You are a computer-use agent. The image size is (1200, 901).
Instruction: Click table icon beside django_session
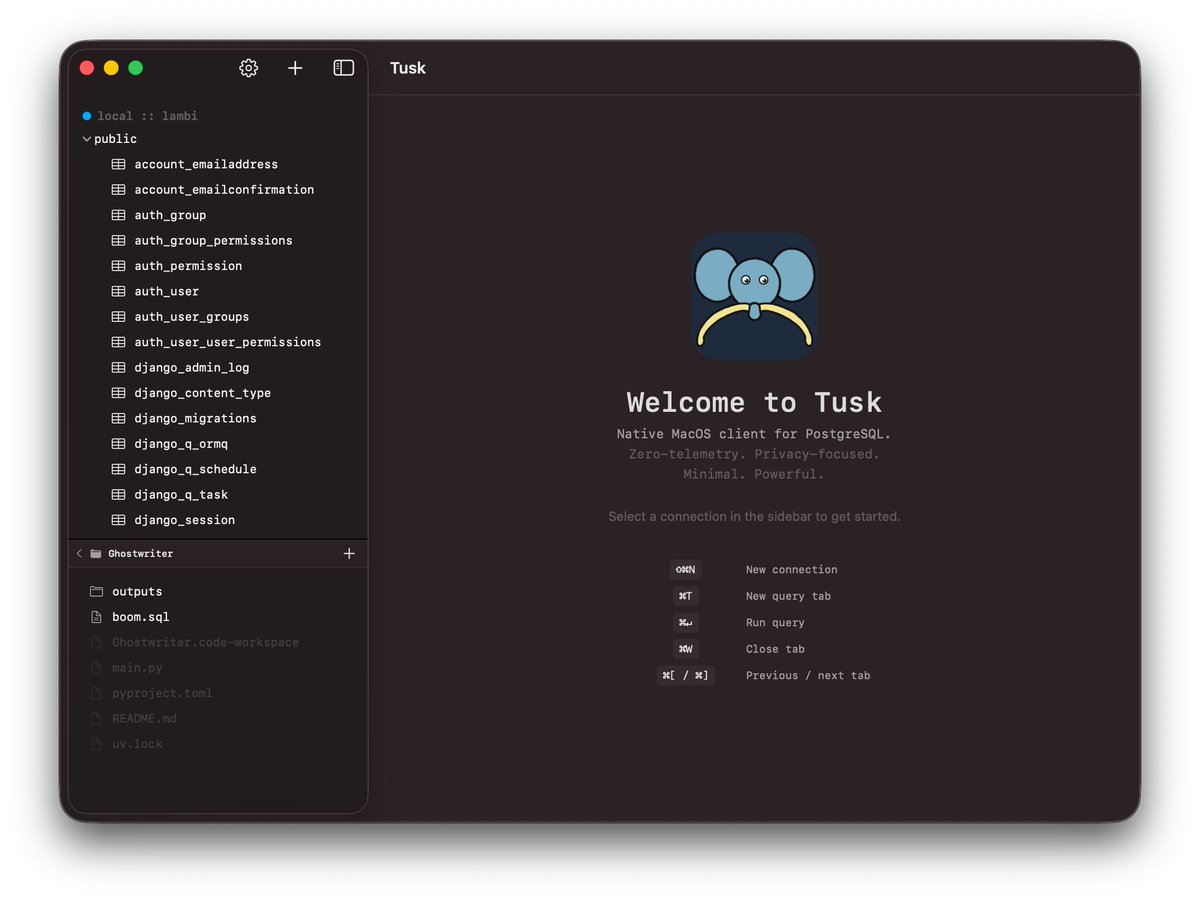[118, 520]
